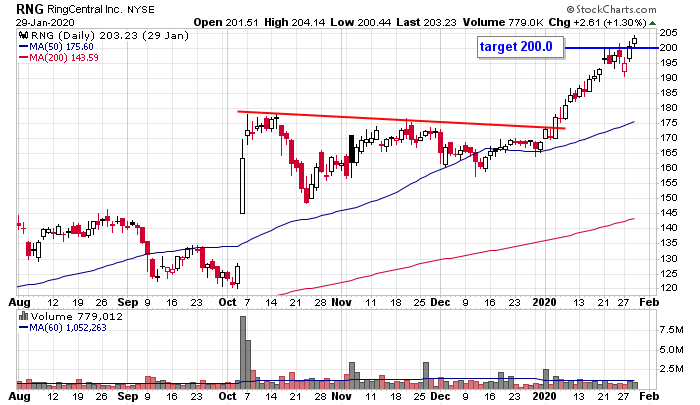Click the 160 price axis label

point(668,168)
